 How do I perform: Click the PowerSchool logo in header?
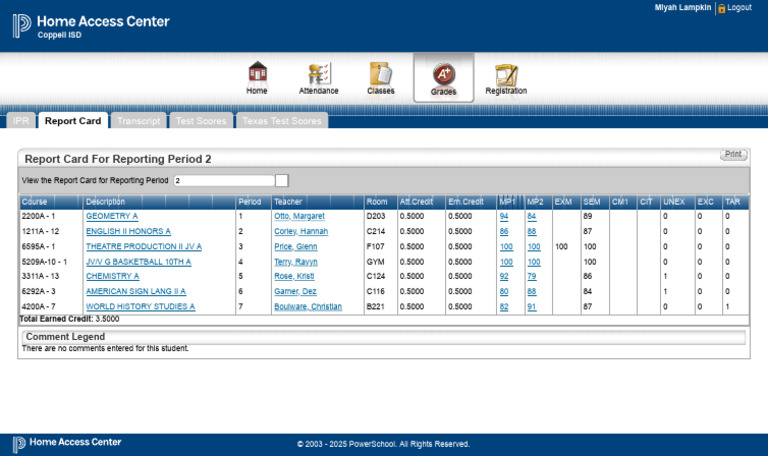[x=22, y=26]
